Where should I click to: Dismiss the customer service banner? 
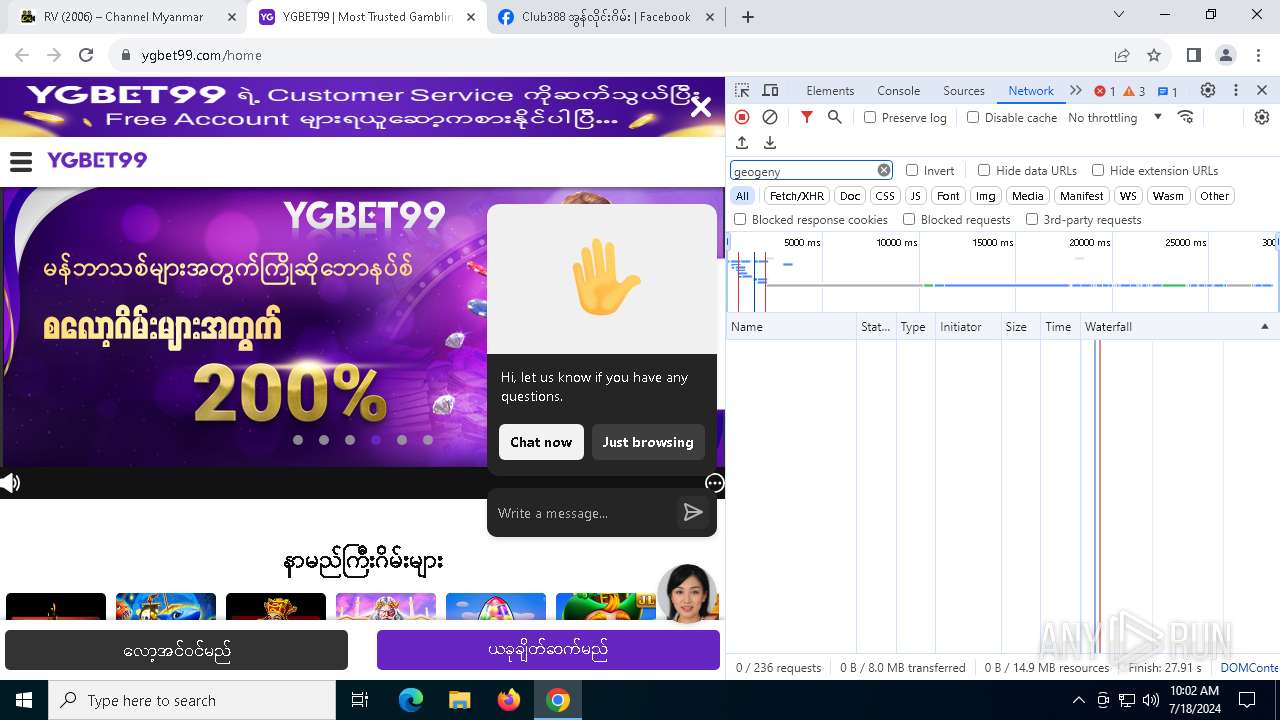[701, 106]
